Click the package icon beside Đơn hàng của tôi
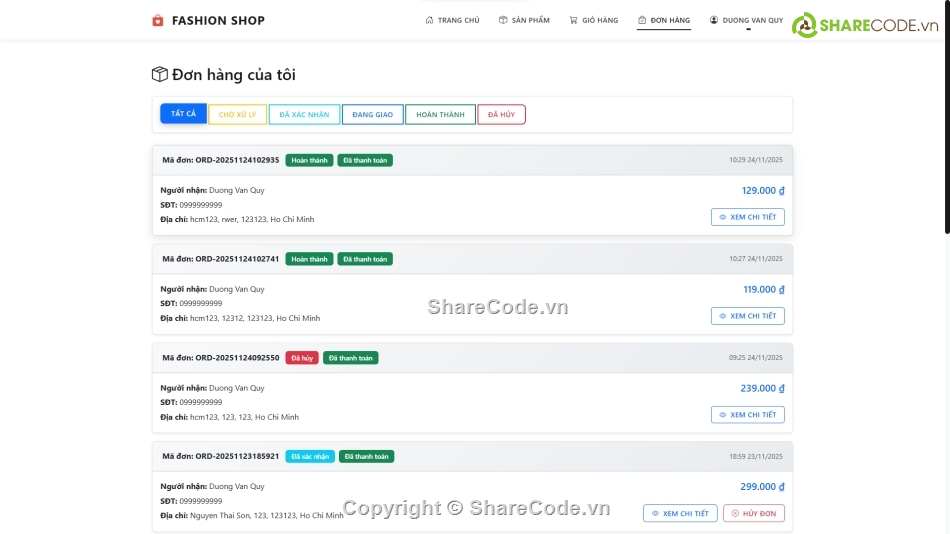Screen dimensions: 950x534 (x=159, y=74)
